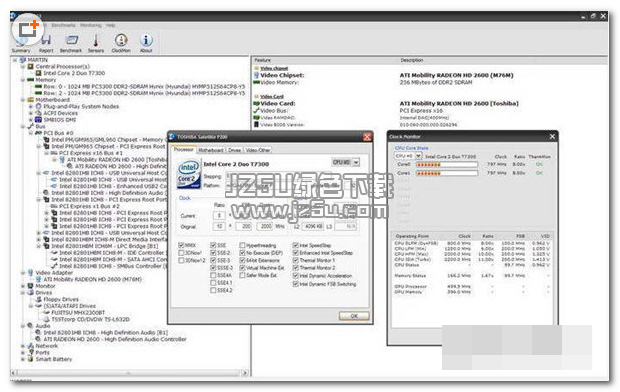The image size is (620, 392).
Task: Toggle the Intel SpeedStep checkbox
Action: pos(295,245)
